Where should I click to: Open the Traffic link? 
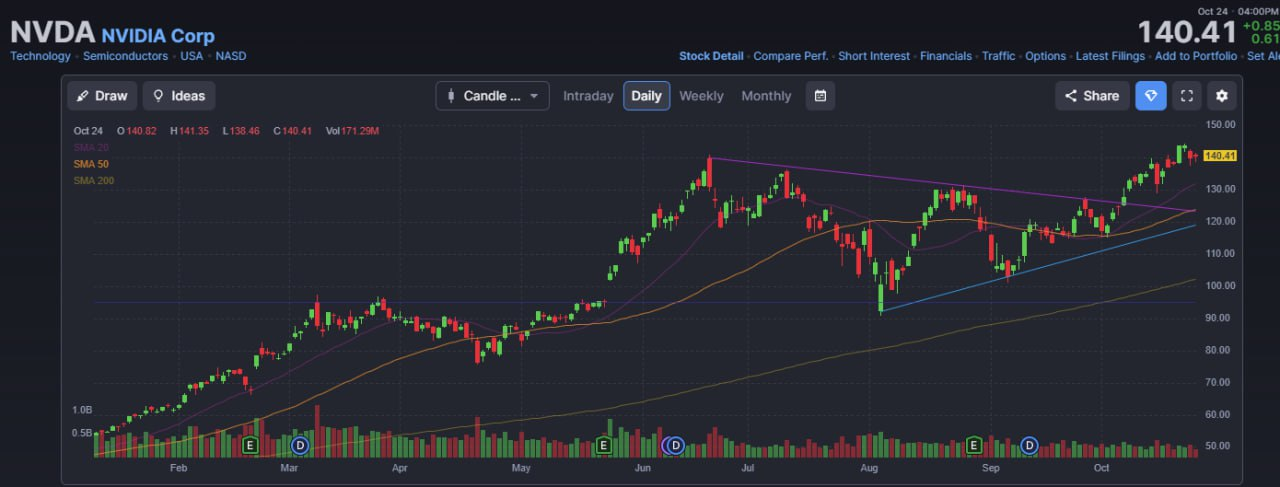click(998, 56)
